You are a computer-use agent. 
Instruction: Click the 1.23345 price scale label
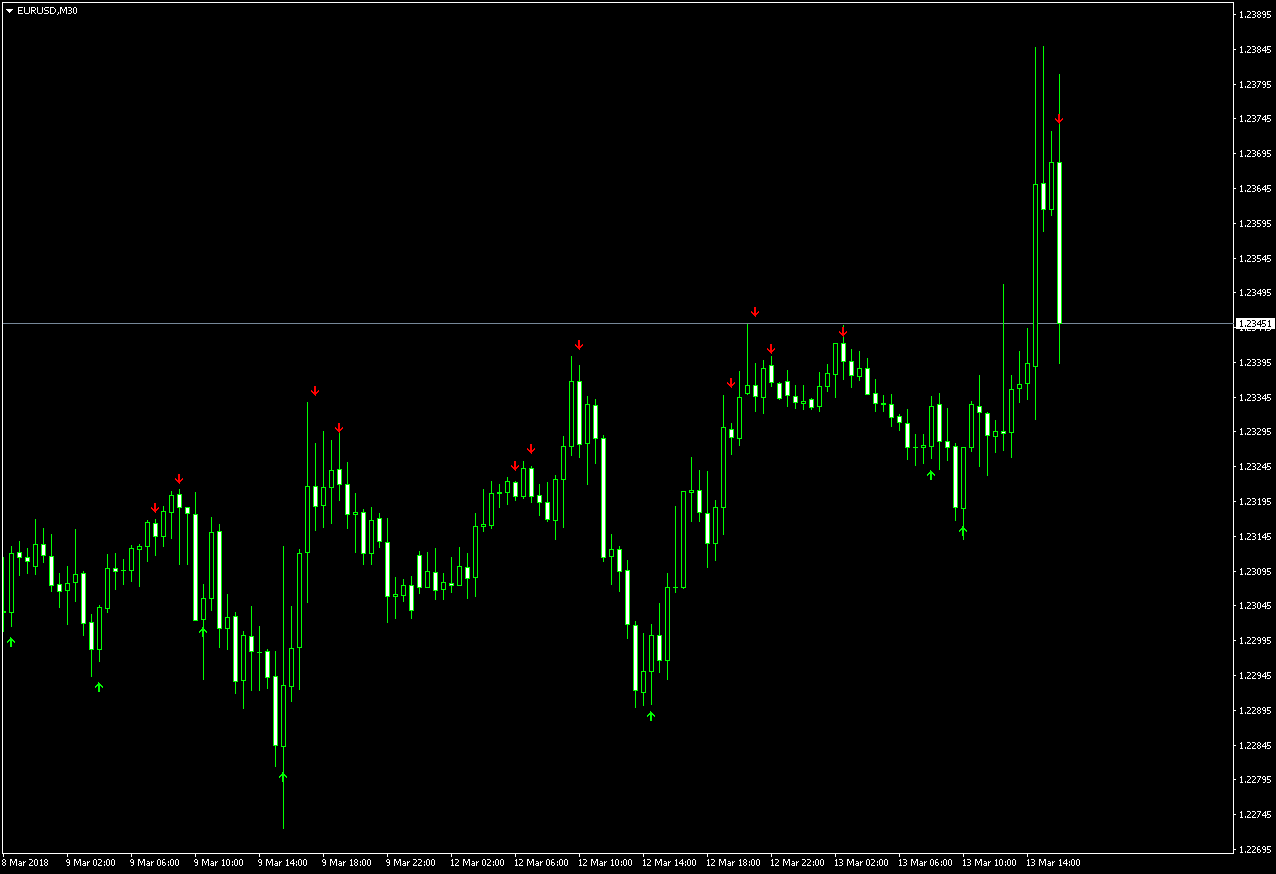(x=1256, y=398)
